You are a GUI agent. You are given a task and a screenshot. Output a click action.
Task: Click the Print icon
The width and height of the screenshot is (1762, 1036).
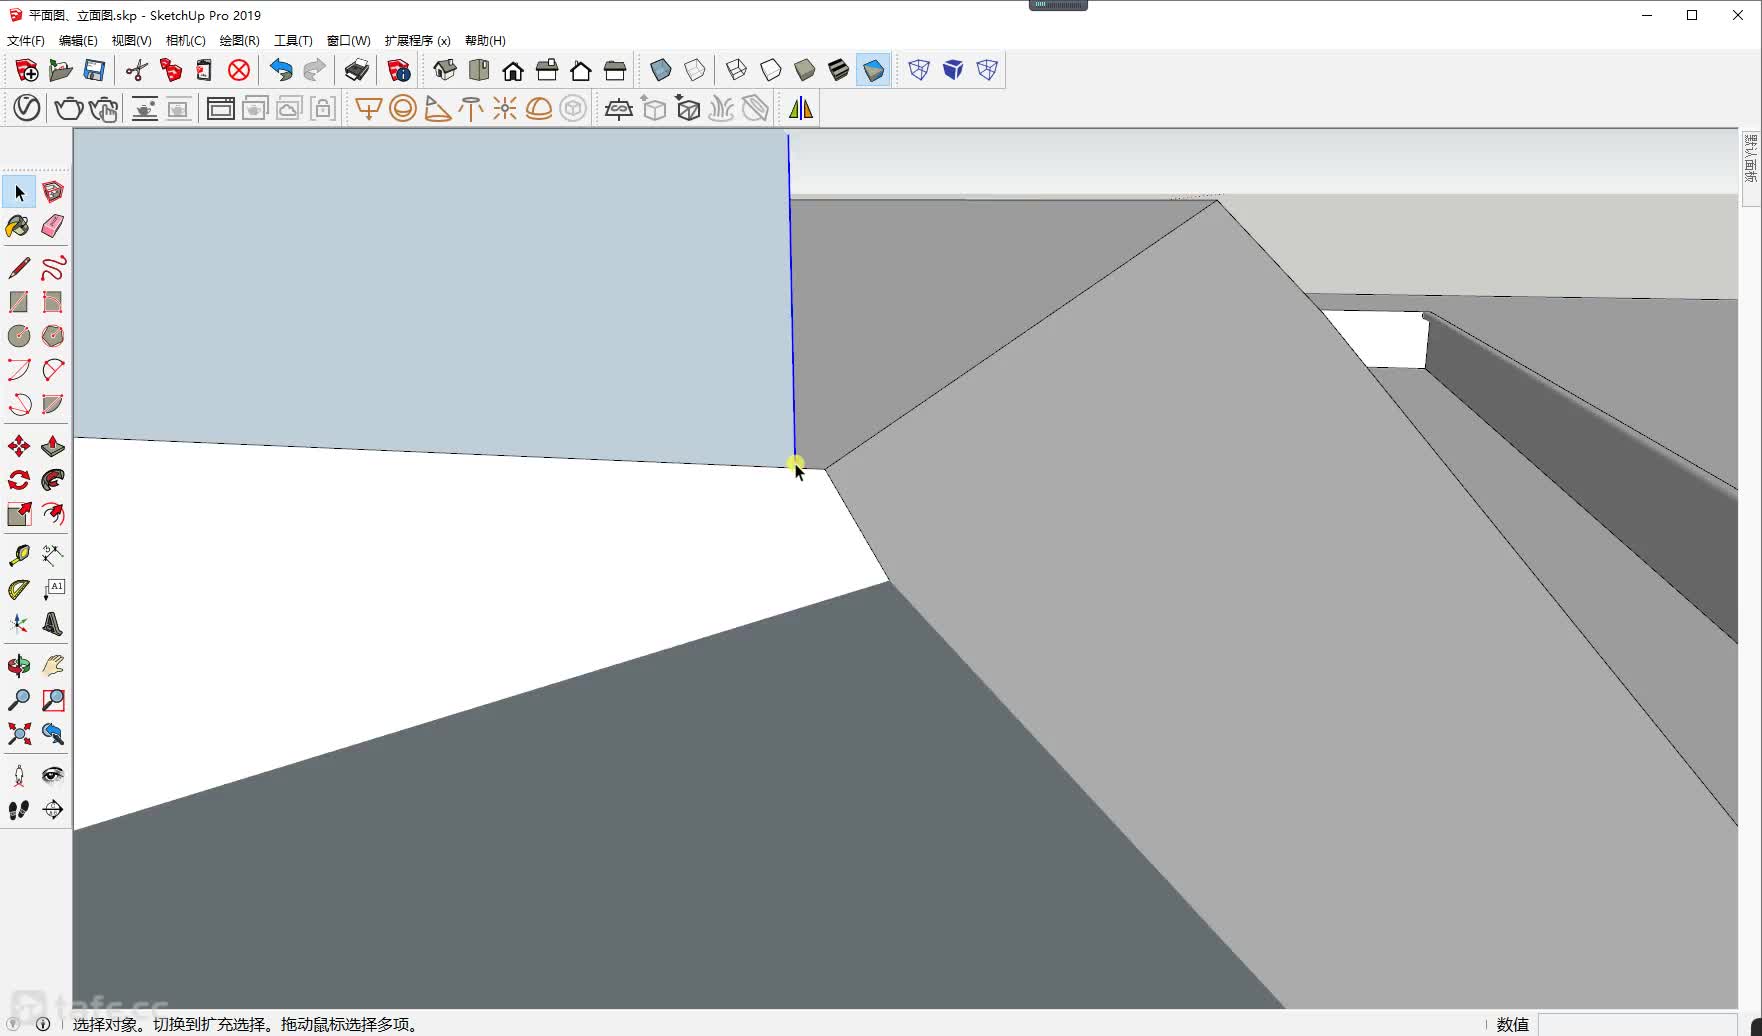tap(357, 70)
